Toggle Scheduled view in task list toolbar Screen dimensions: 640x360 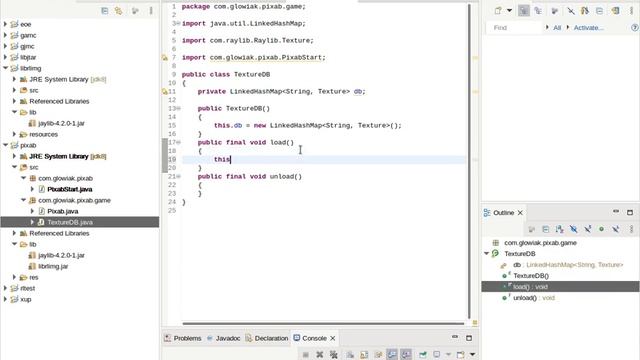538,11
